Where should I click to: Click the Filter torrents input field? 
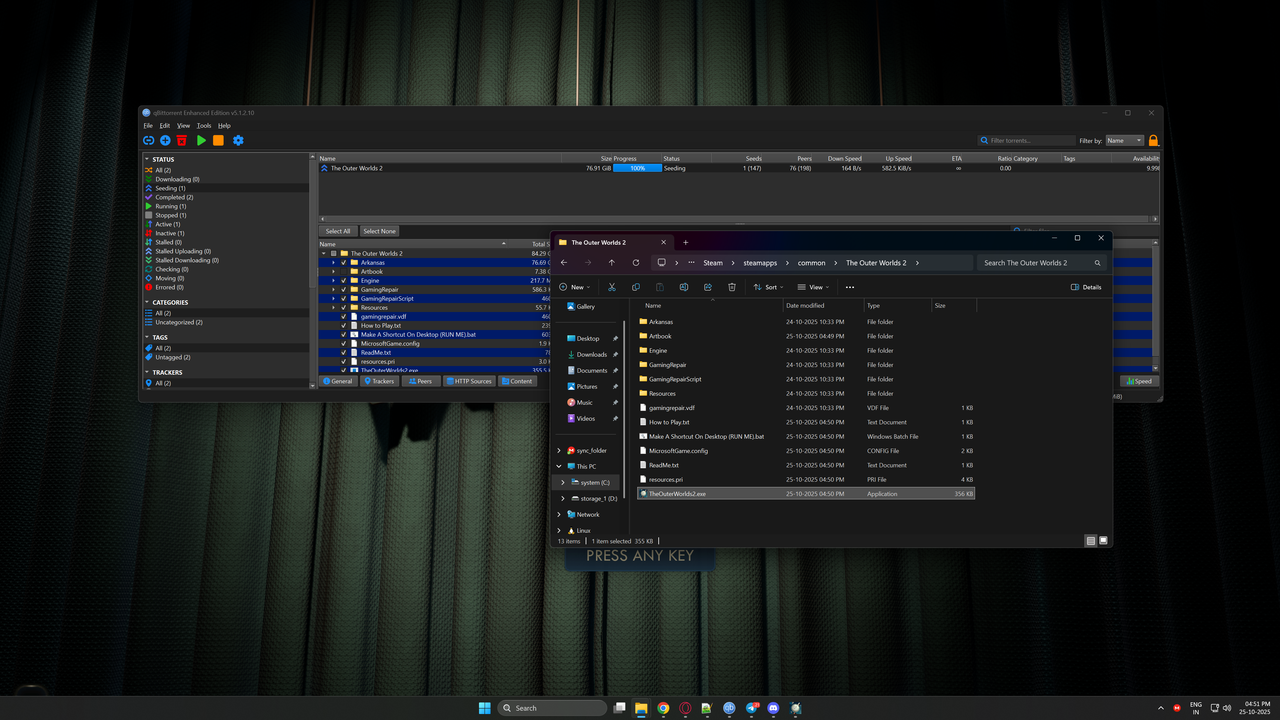[x=1027, y=141]
